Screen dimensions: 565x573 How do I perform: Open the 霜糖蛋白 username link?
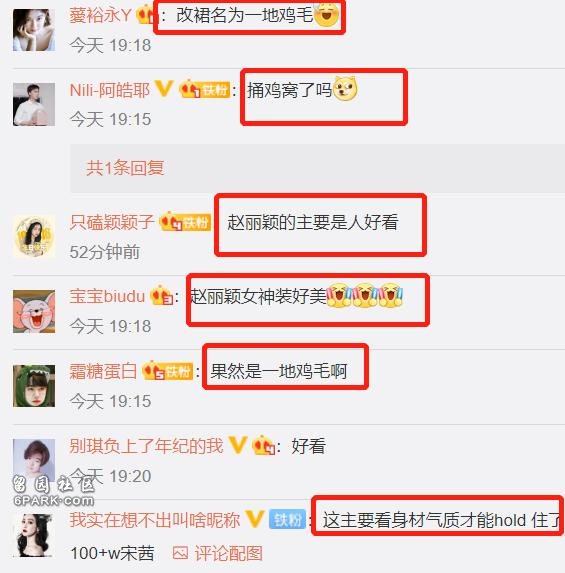point(103,371)
